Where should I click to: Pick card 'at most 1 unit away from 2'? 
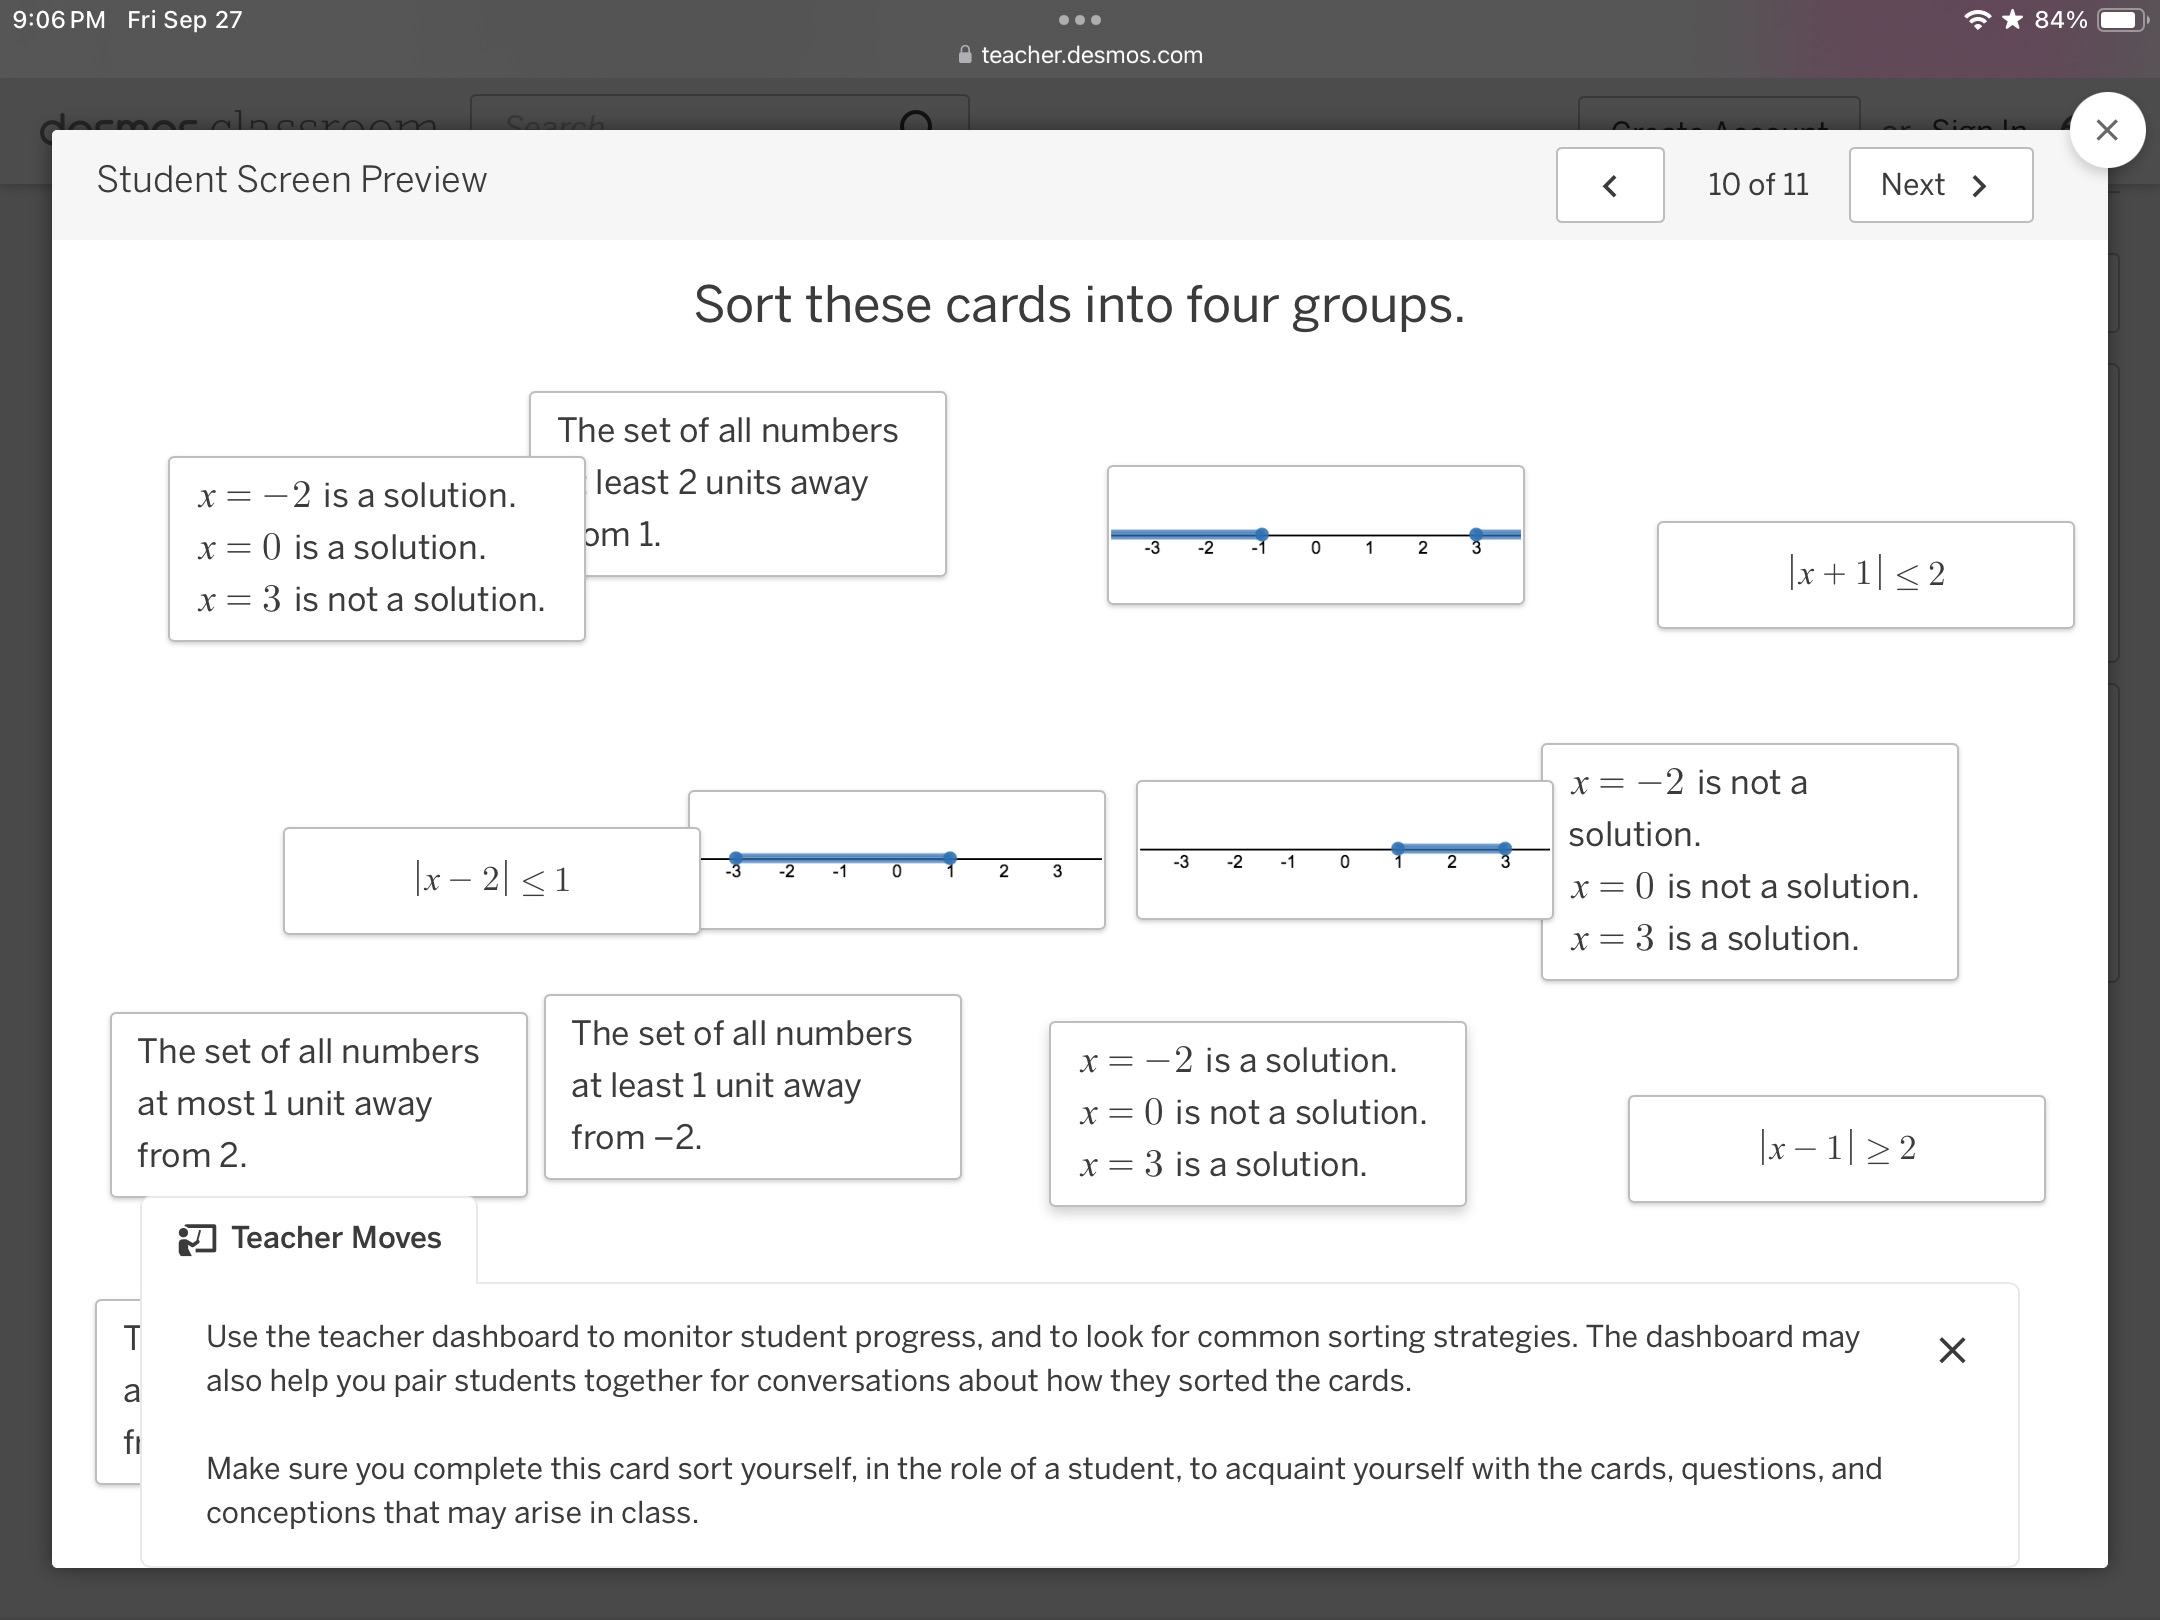318,1104
